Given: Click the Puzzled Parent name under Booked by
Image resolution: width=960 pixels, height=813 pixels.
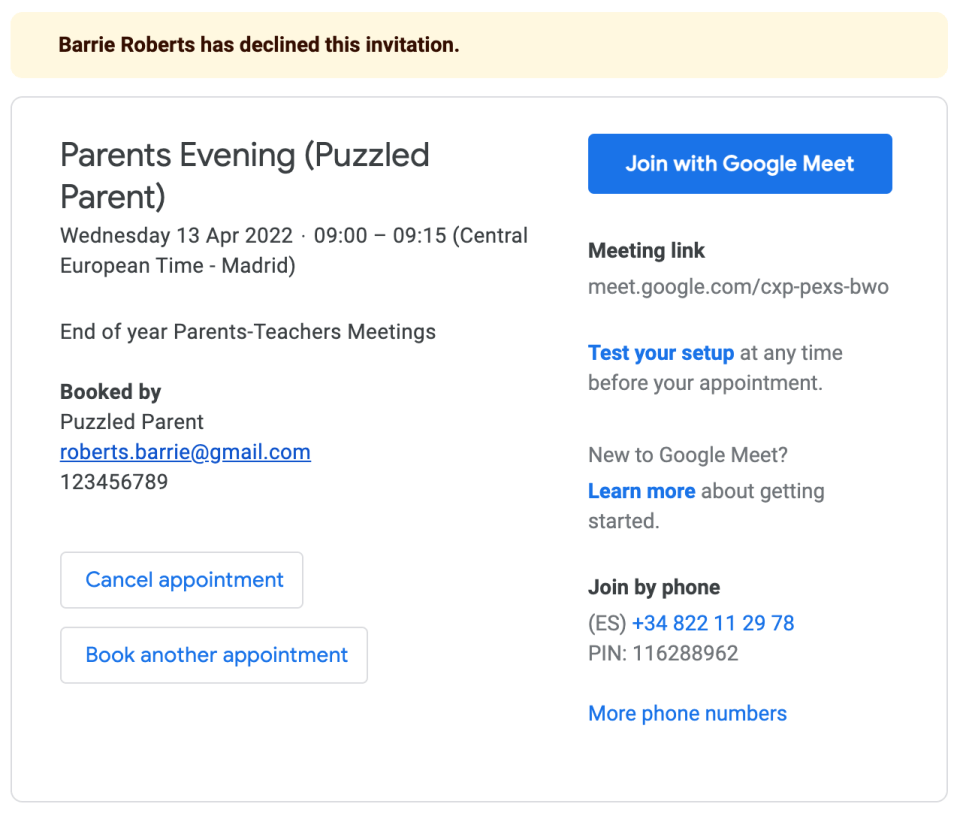Looking at the screenshot, I should (x=132, y=422).
